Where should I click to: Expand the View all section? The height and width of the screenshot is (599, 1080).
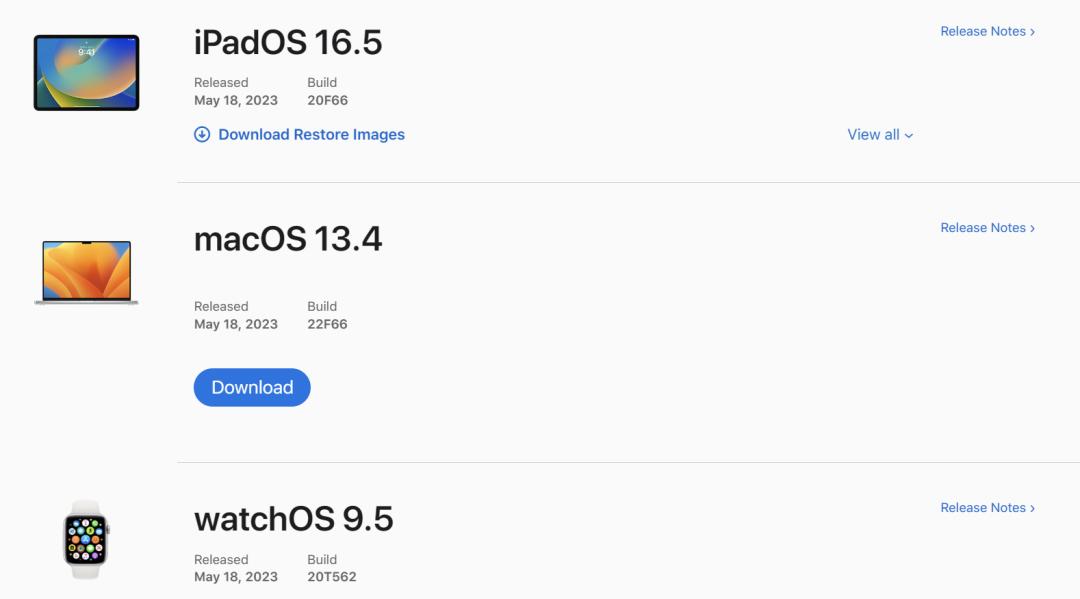click(x=878, y=134)
